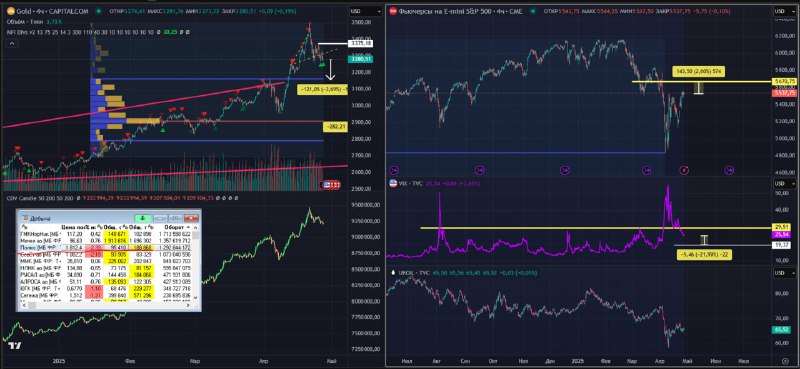Select the Полюс row in Добыча table
The width and height of the screenshot is (800, 369).
pos(105,247)
